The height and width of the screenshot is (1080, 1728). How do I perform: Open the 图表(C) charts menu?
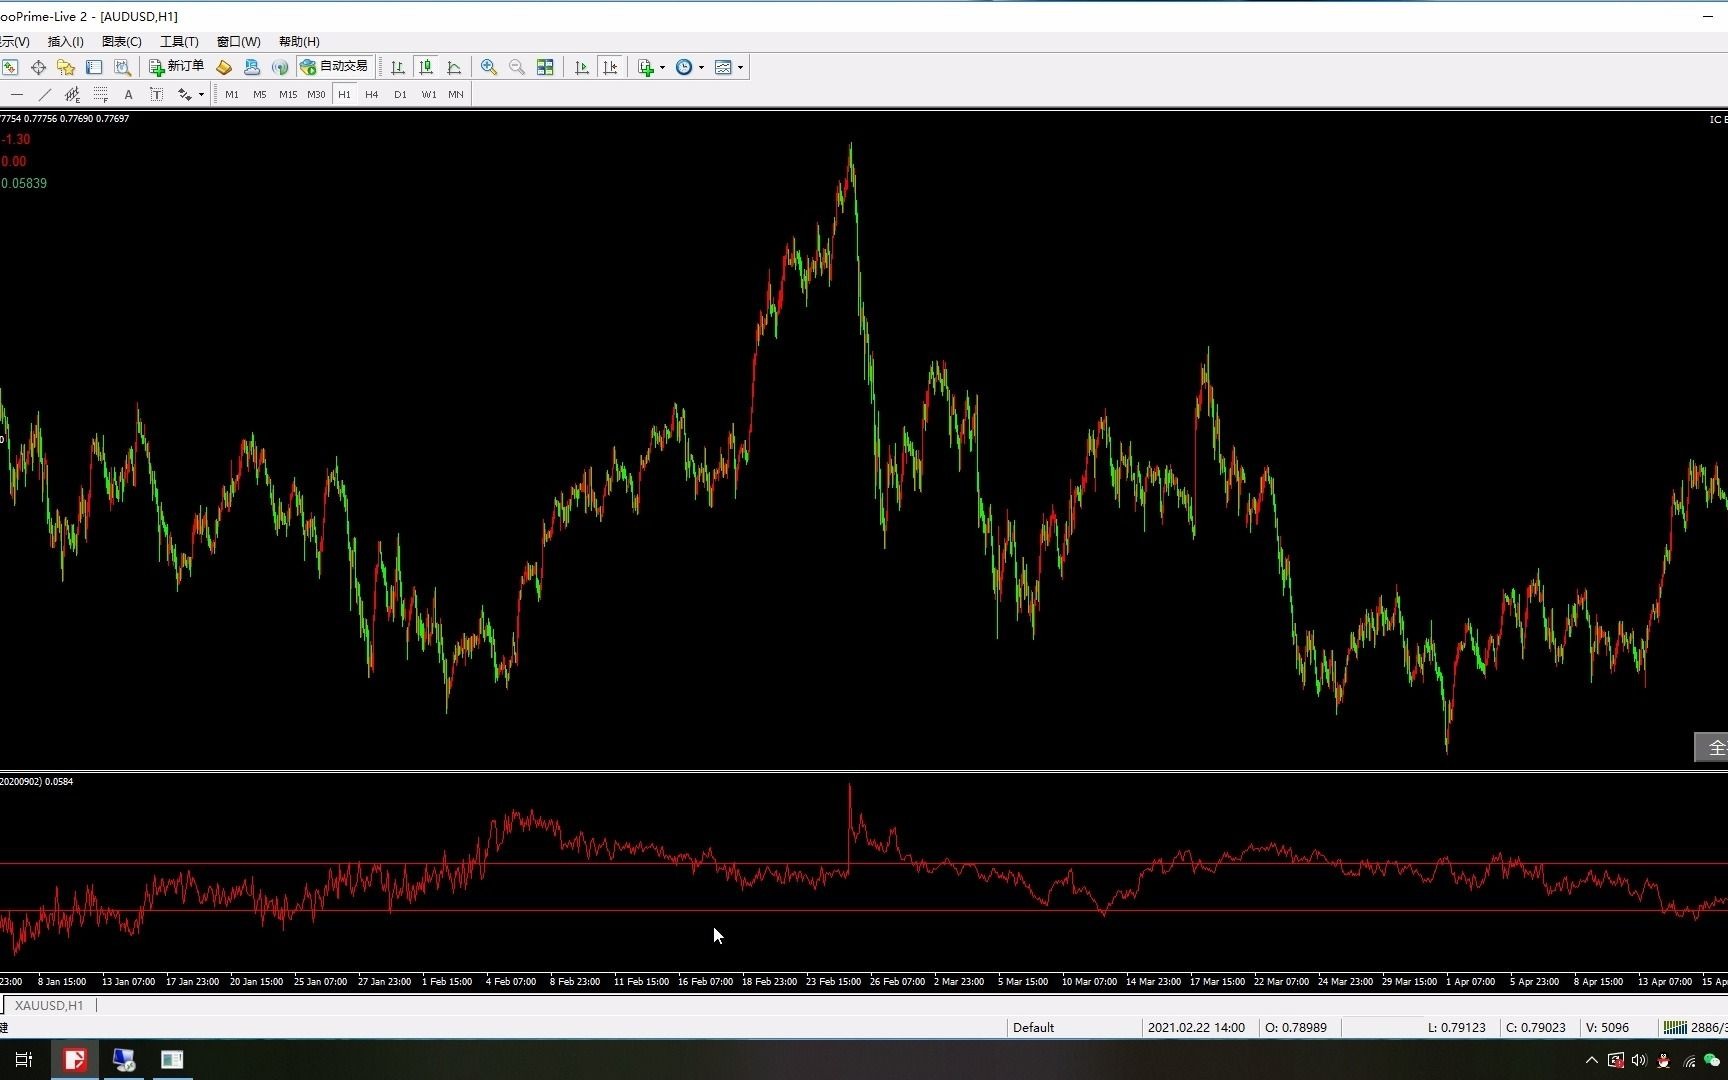point(122,41)
